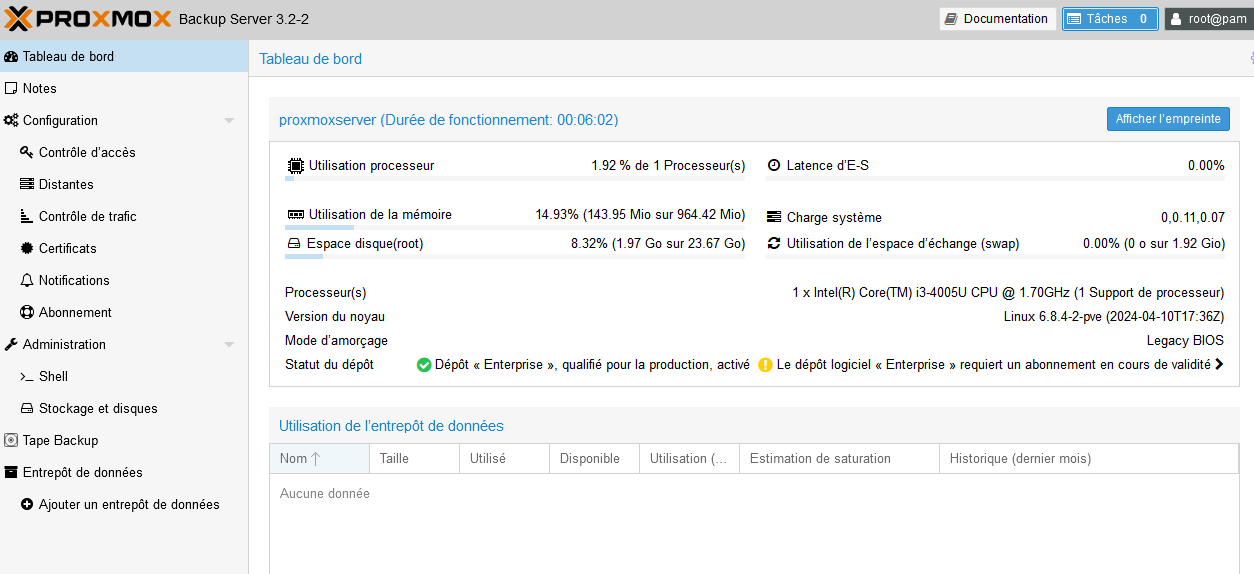Click the bell icon for Notifications
This screenshot has height=574, width=1254.
(27, 280)
